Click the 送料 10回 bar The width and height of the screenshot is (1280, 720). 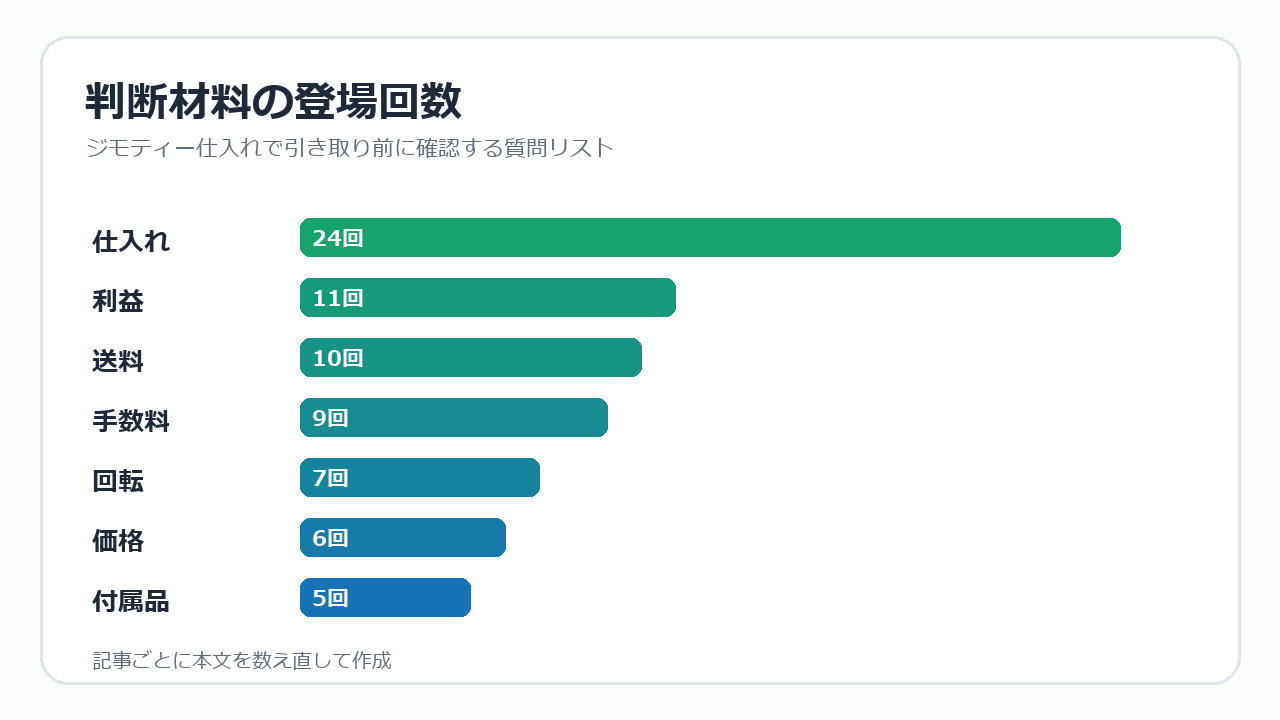pos(471,358)
